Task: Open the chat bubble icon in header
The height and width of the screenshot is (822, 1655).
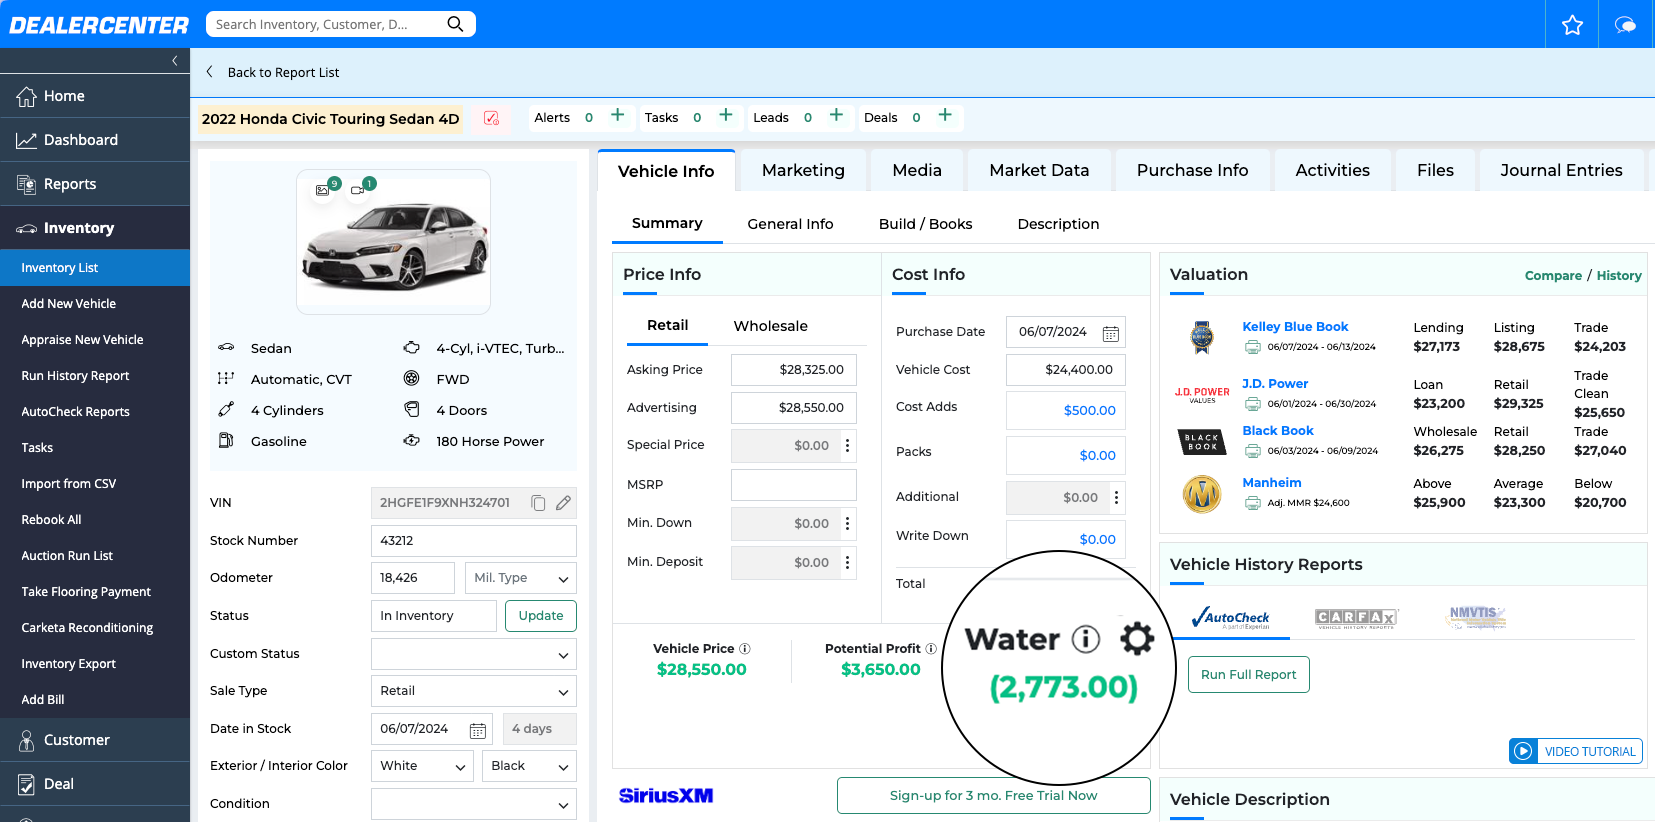Action: 1626,24
